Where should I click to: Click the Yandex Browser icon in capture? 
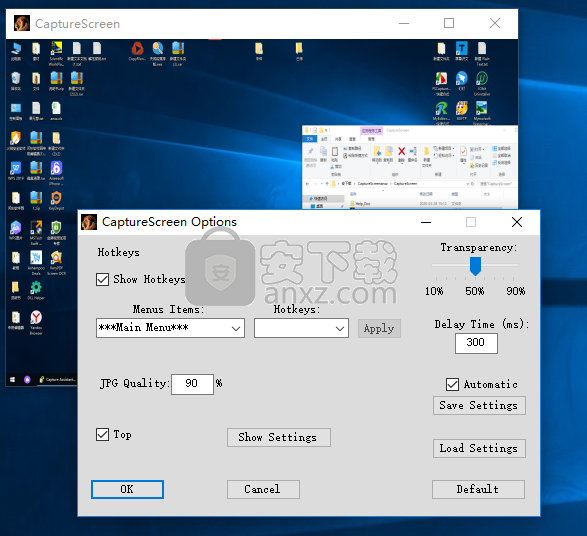point(36,317)
